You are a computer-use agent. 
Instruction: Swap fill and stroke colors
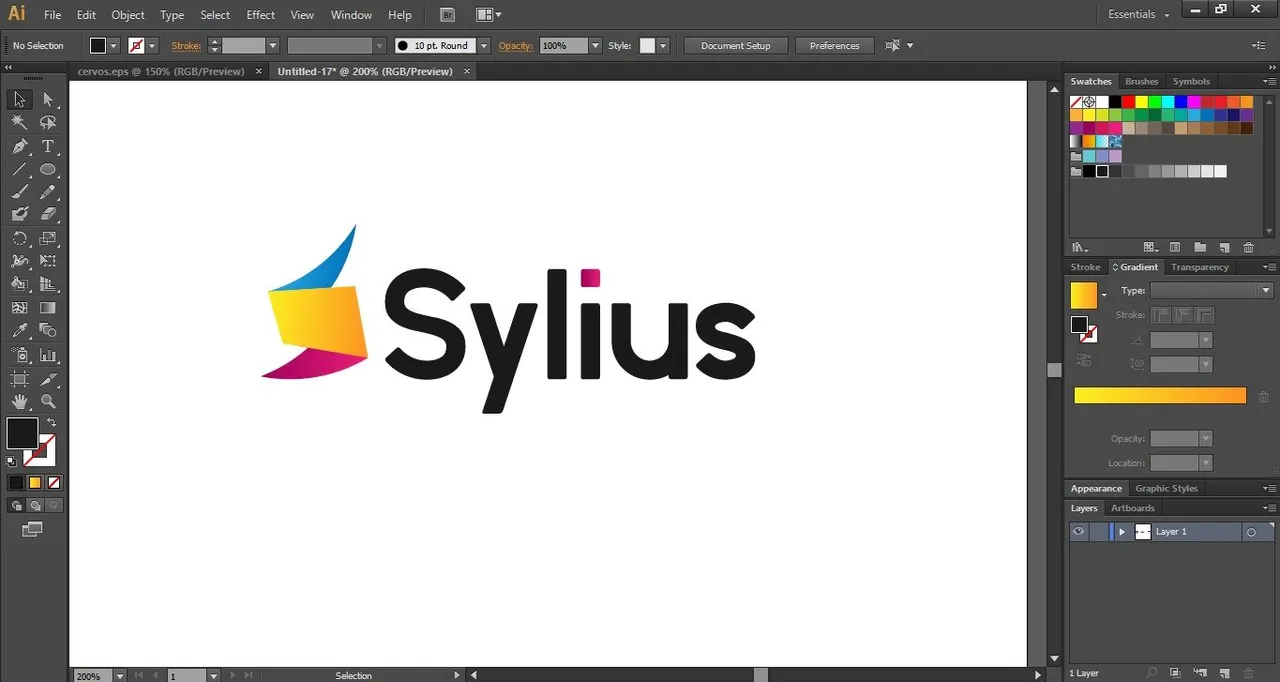pyautogui.click(x=52, y=423)
